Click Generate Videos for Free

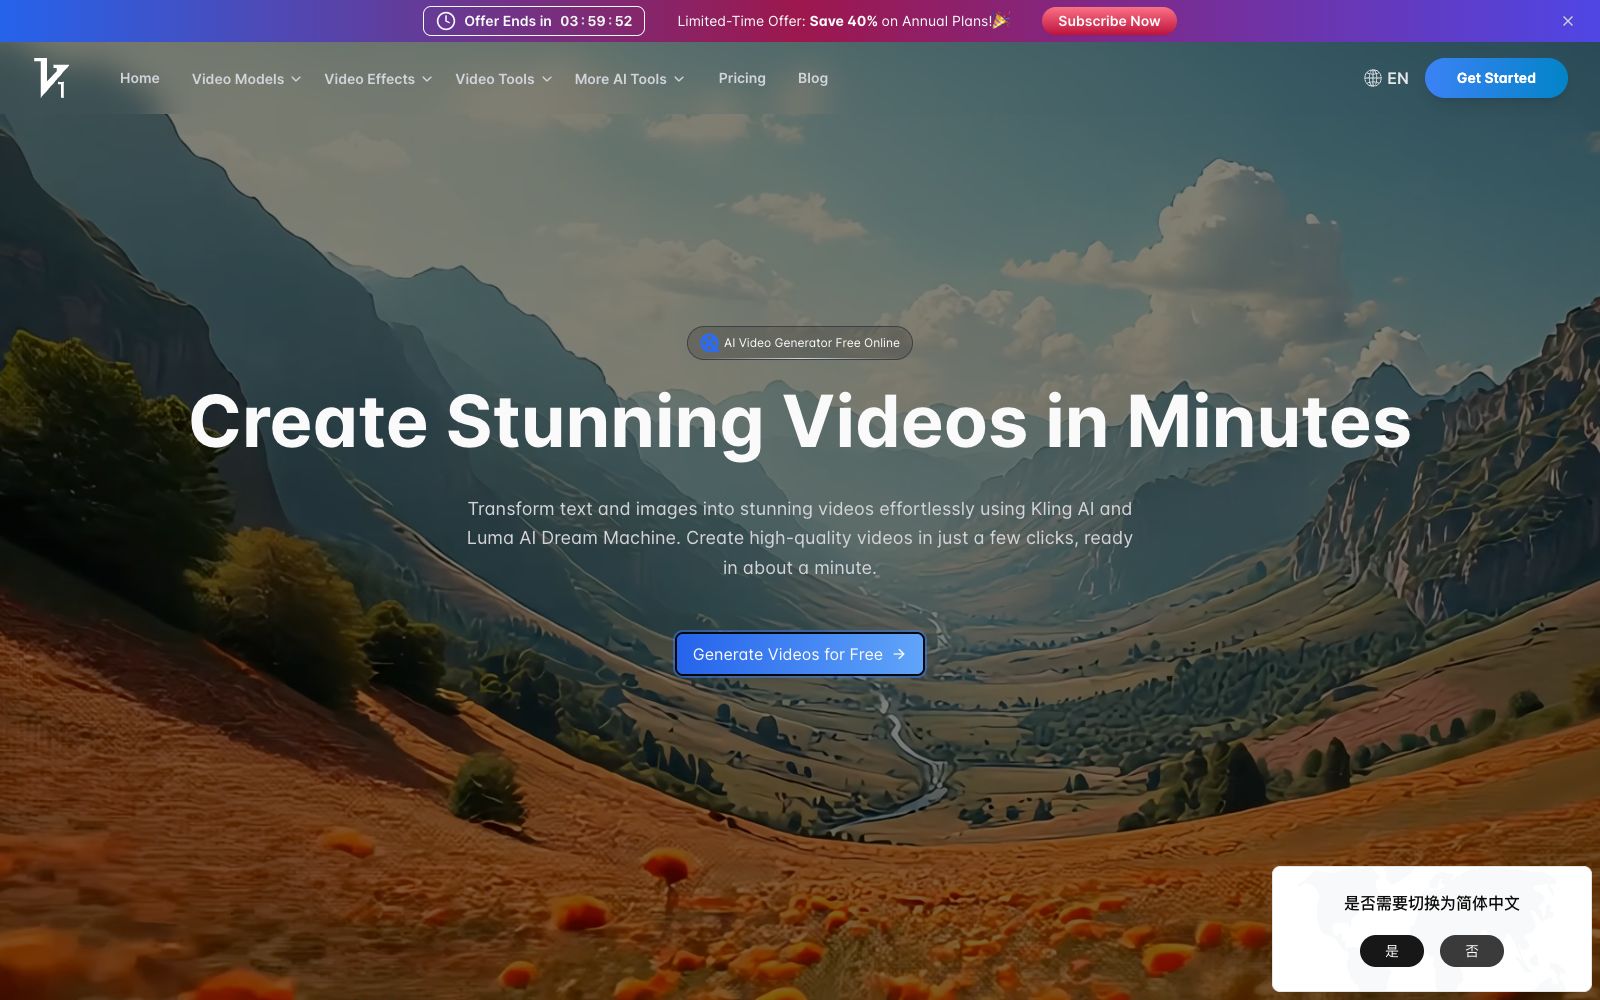[800, 654]
